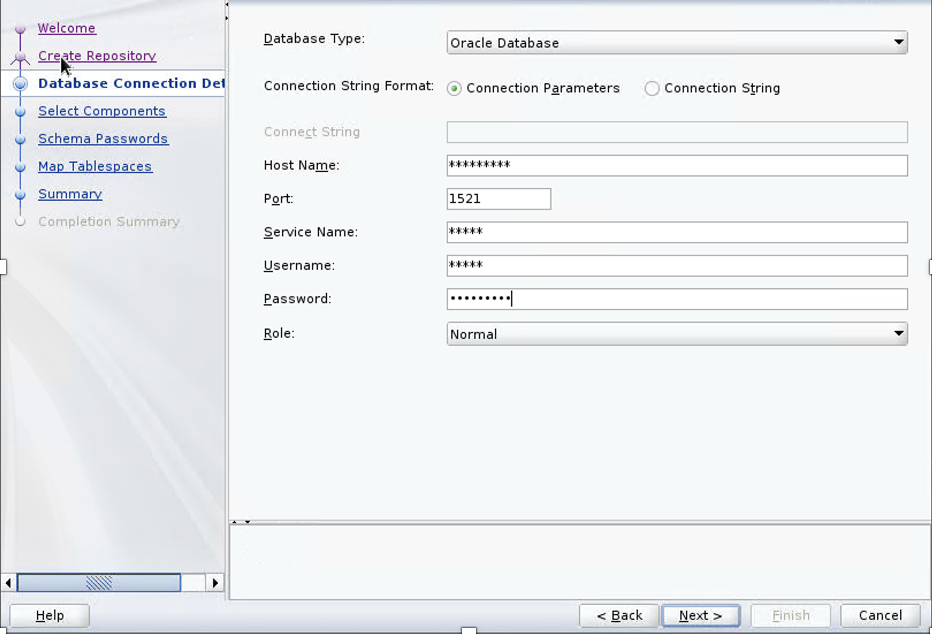Click the sidebar horizontal scrollbar thumb

pyautogui.click(x=99, y=583)
